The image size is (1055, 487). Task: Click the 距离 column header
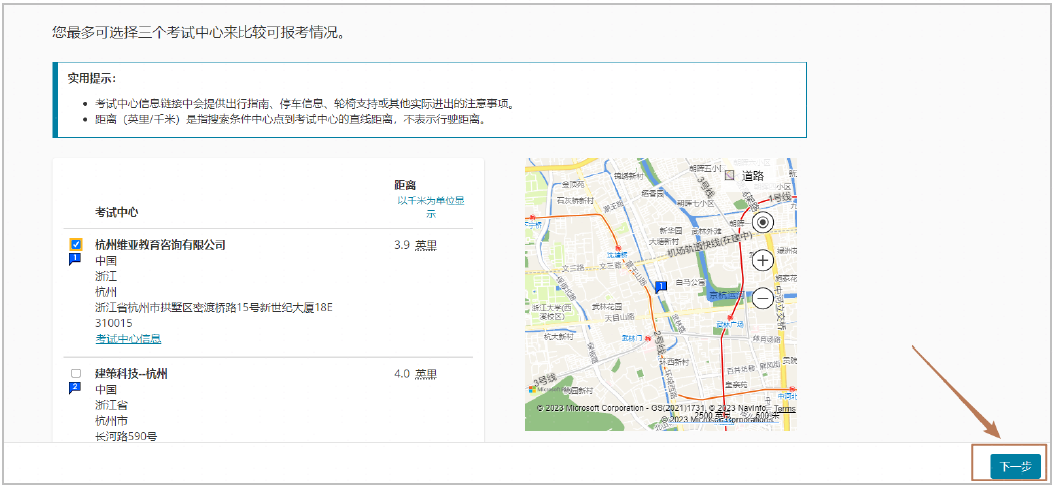pos(405,185)
